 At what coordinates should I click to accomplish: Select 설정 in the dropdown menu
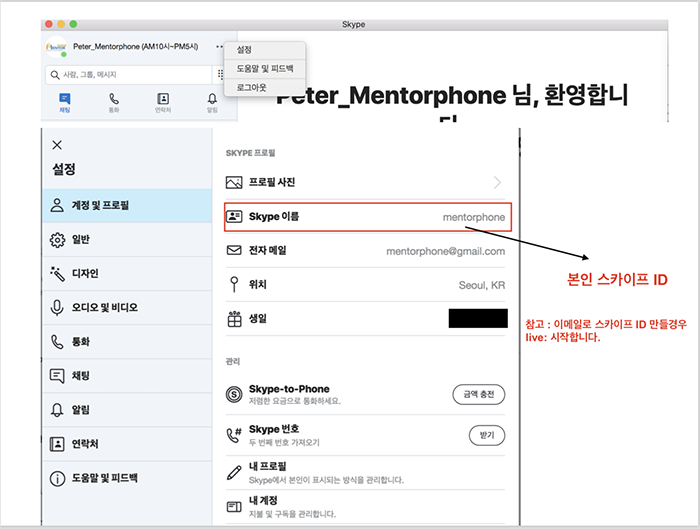click(x=265, y=50)
